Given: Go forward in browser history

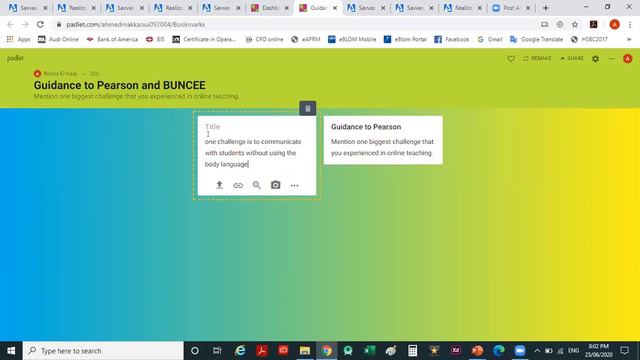Looking at the screenshot, I should tap(25, 24).
